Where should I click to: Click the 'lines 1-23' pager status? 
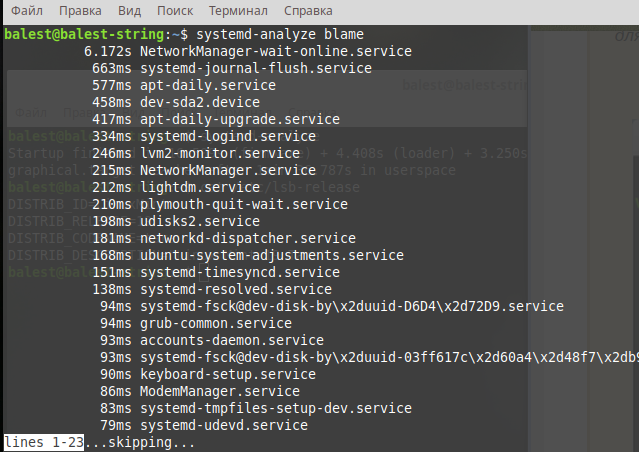pos(43,442)
